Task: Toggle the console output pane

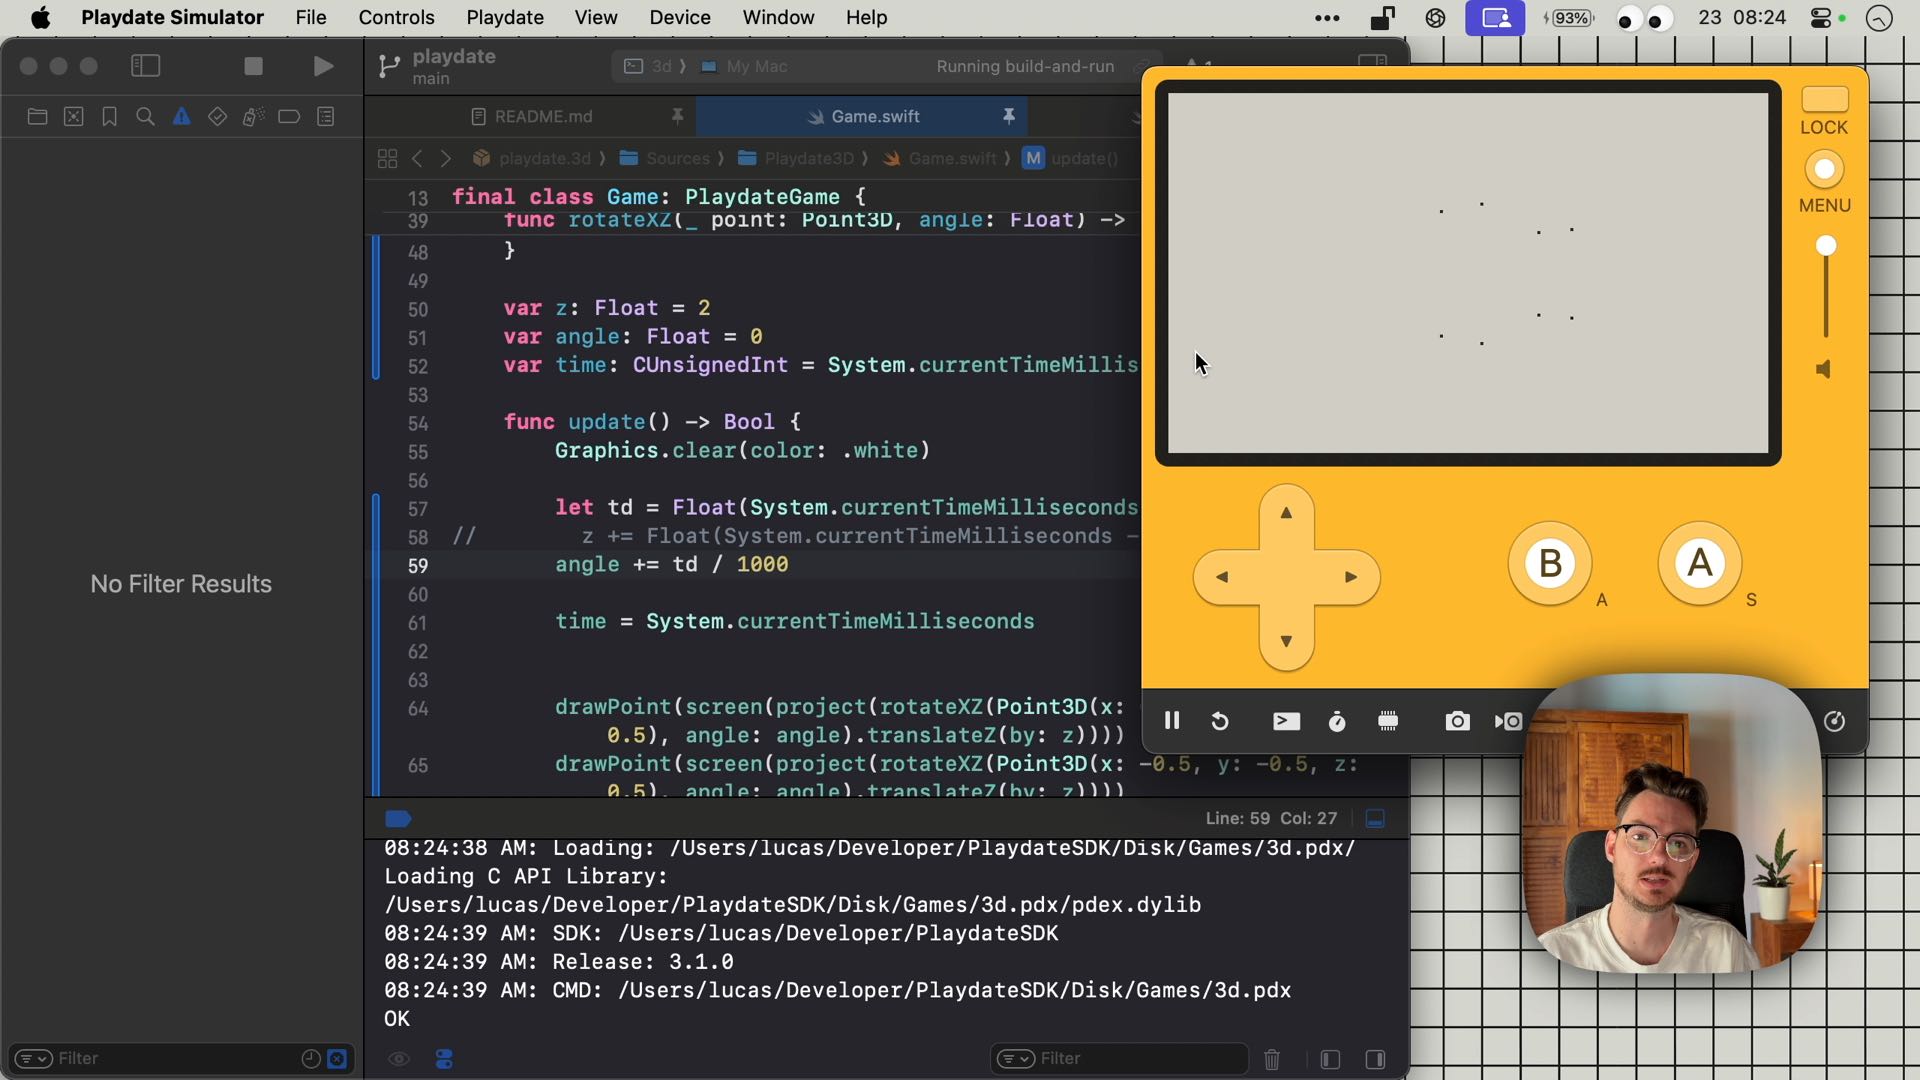Action: point(1375,1059)
